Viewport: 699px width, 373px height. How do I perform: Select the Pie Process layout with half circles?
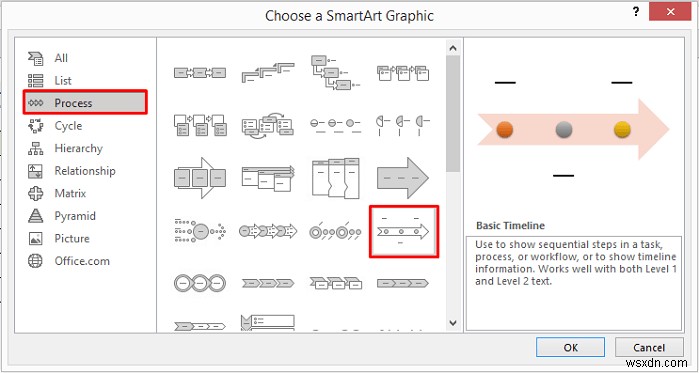click(x=403, y=125)
